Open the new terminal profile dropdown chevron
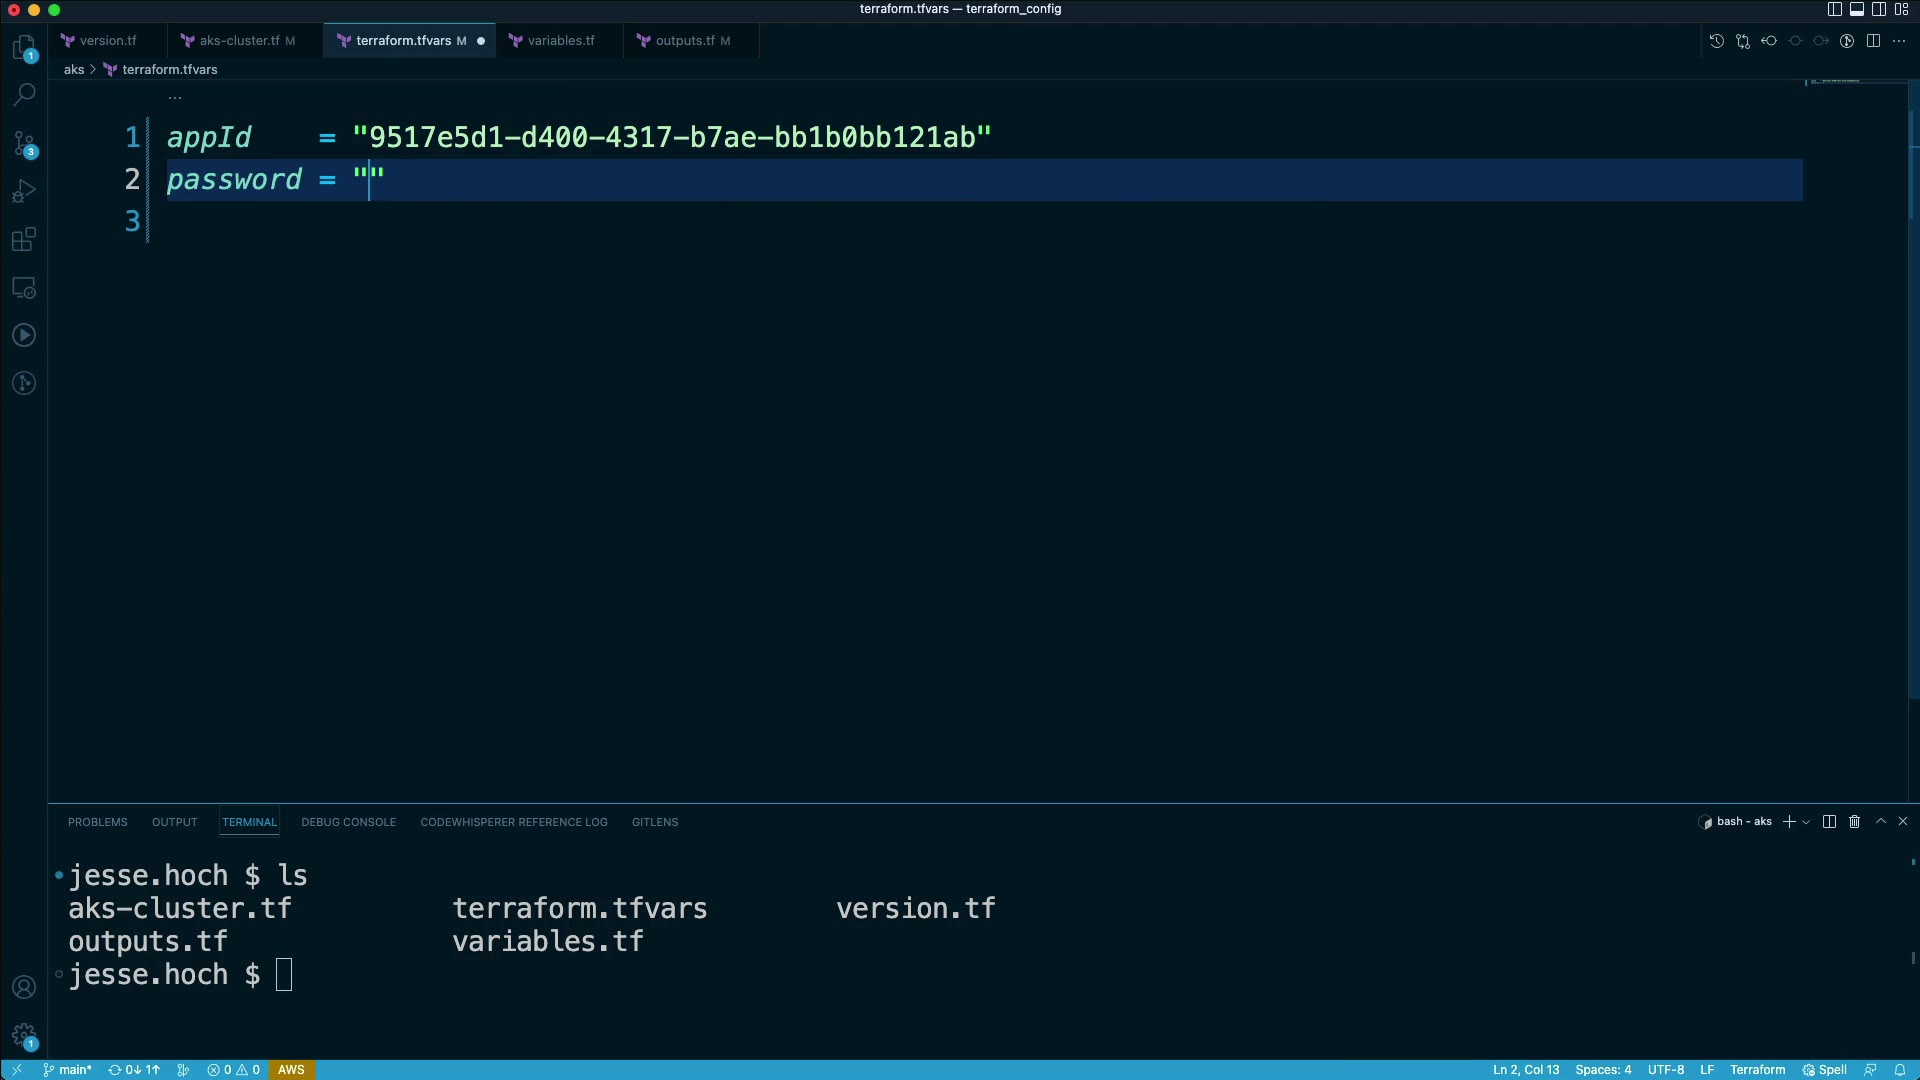The image size is (1920, 1080). click(x=1806, y=822)
